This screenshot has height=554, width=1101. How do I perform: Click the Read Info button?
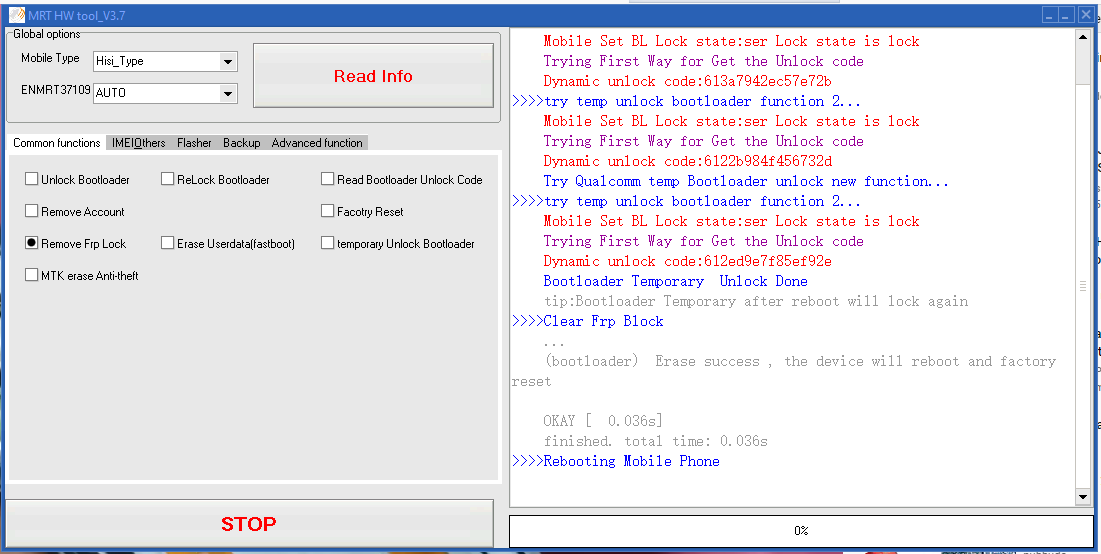point(373,76)
